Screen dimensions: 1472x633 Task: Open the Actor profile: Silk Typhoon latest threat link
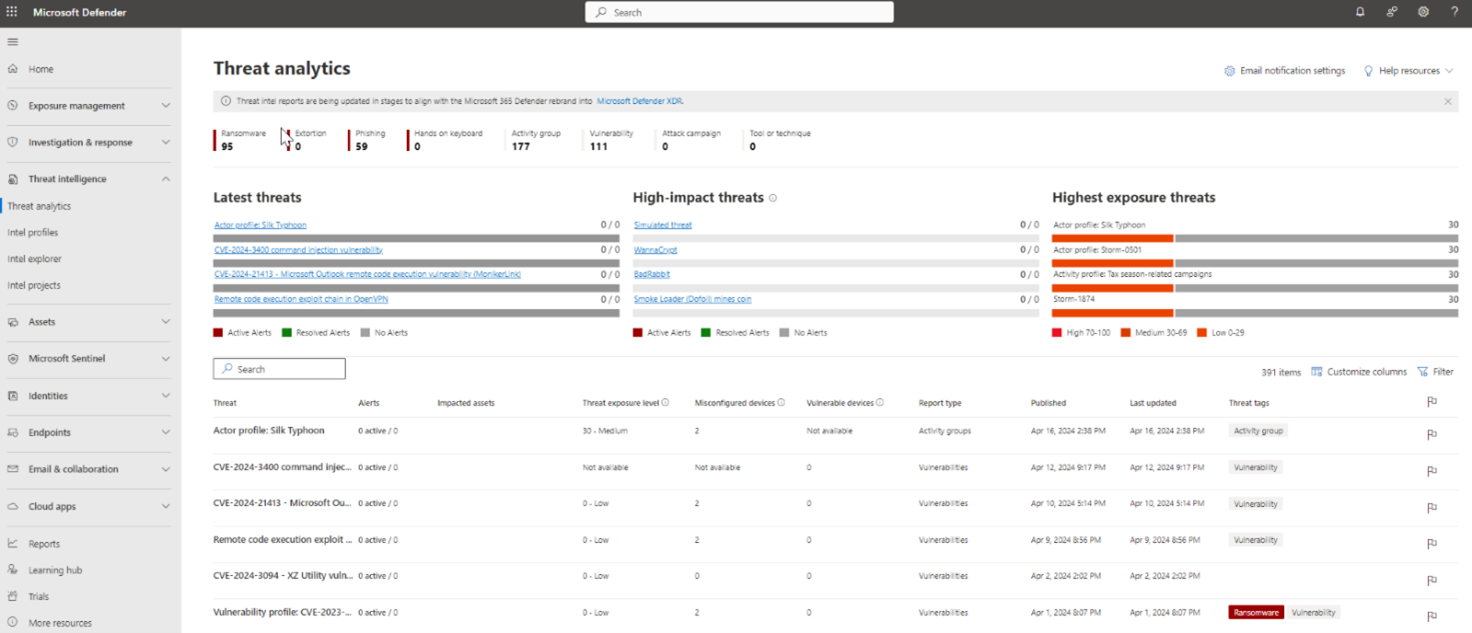click(260, 225)
